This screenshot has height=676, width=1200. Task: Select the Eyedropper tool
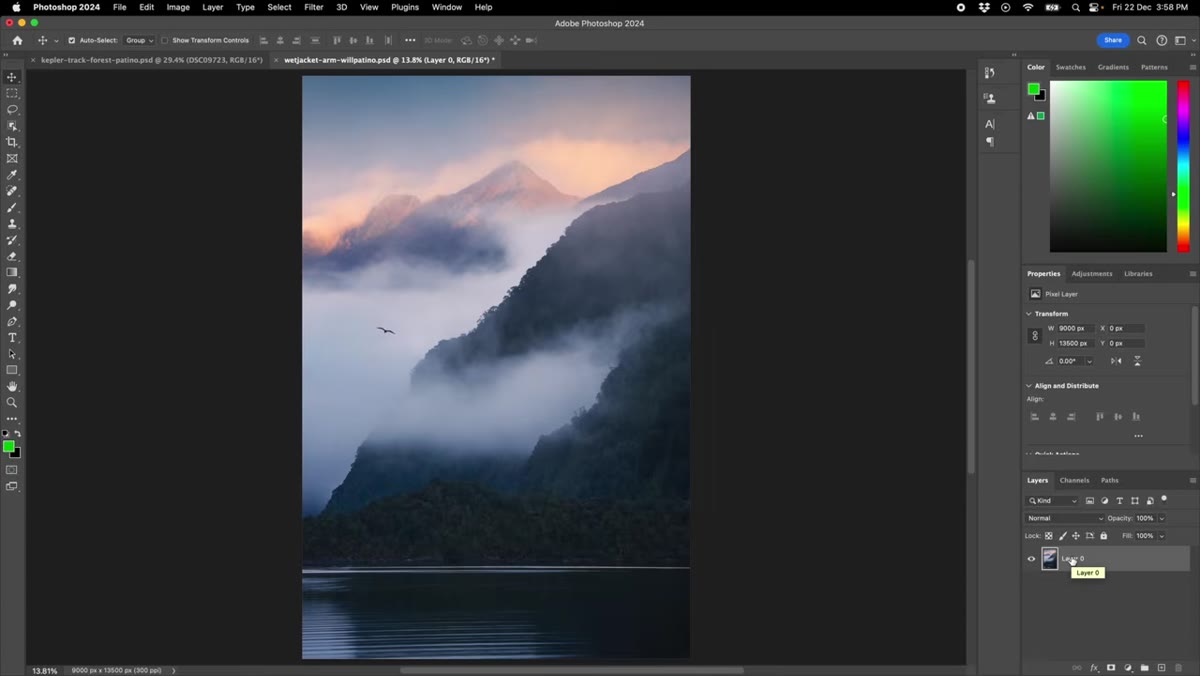pyautogui.click(x=12, y=175)
